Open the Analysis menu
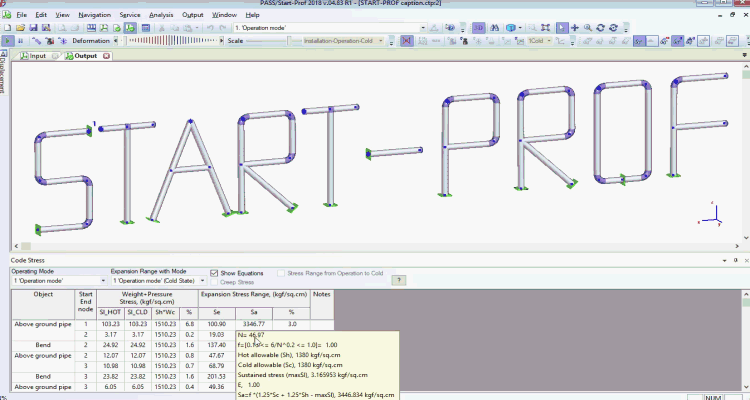750x400 pixels. tap(161, 15)
